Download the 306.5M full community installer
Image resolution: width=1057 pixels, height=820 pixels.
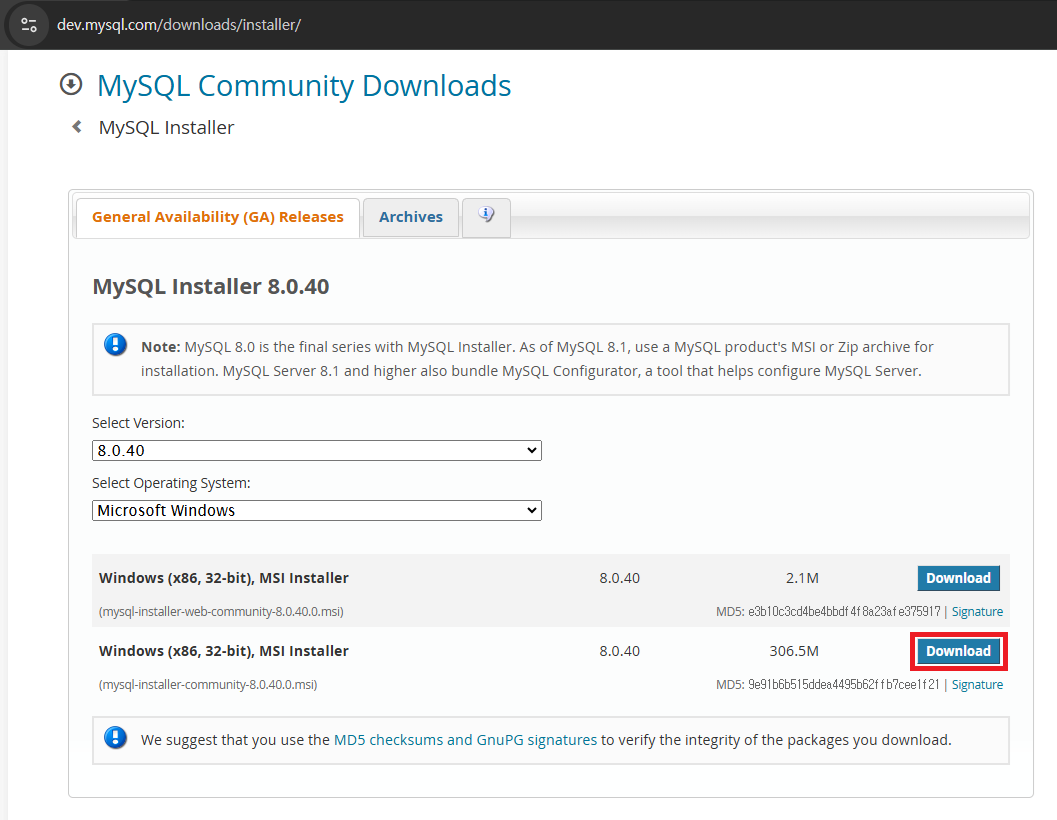coord(958,651)
